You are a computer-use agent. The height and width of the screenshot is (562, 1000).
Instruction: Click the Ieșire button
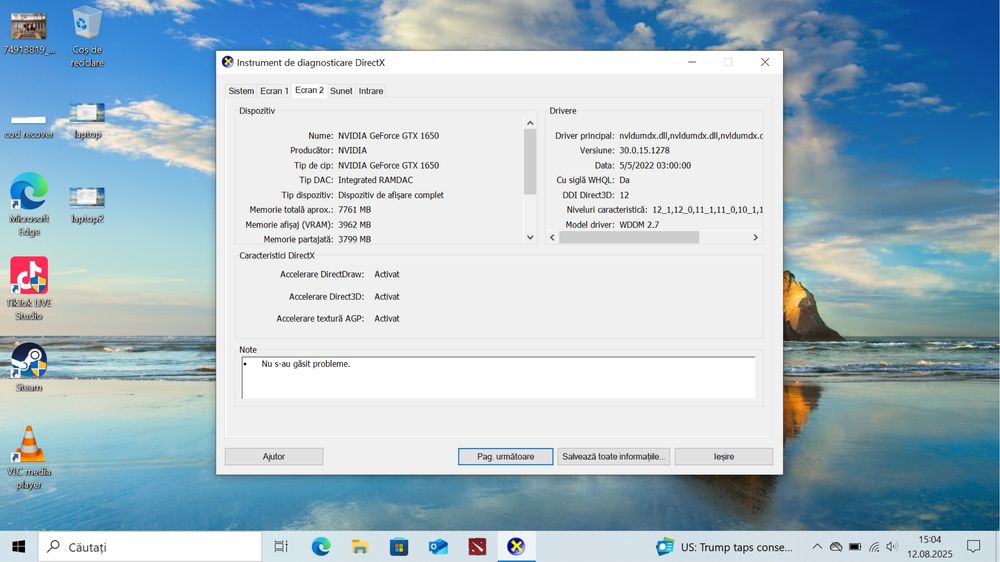(724, 456)
